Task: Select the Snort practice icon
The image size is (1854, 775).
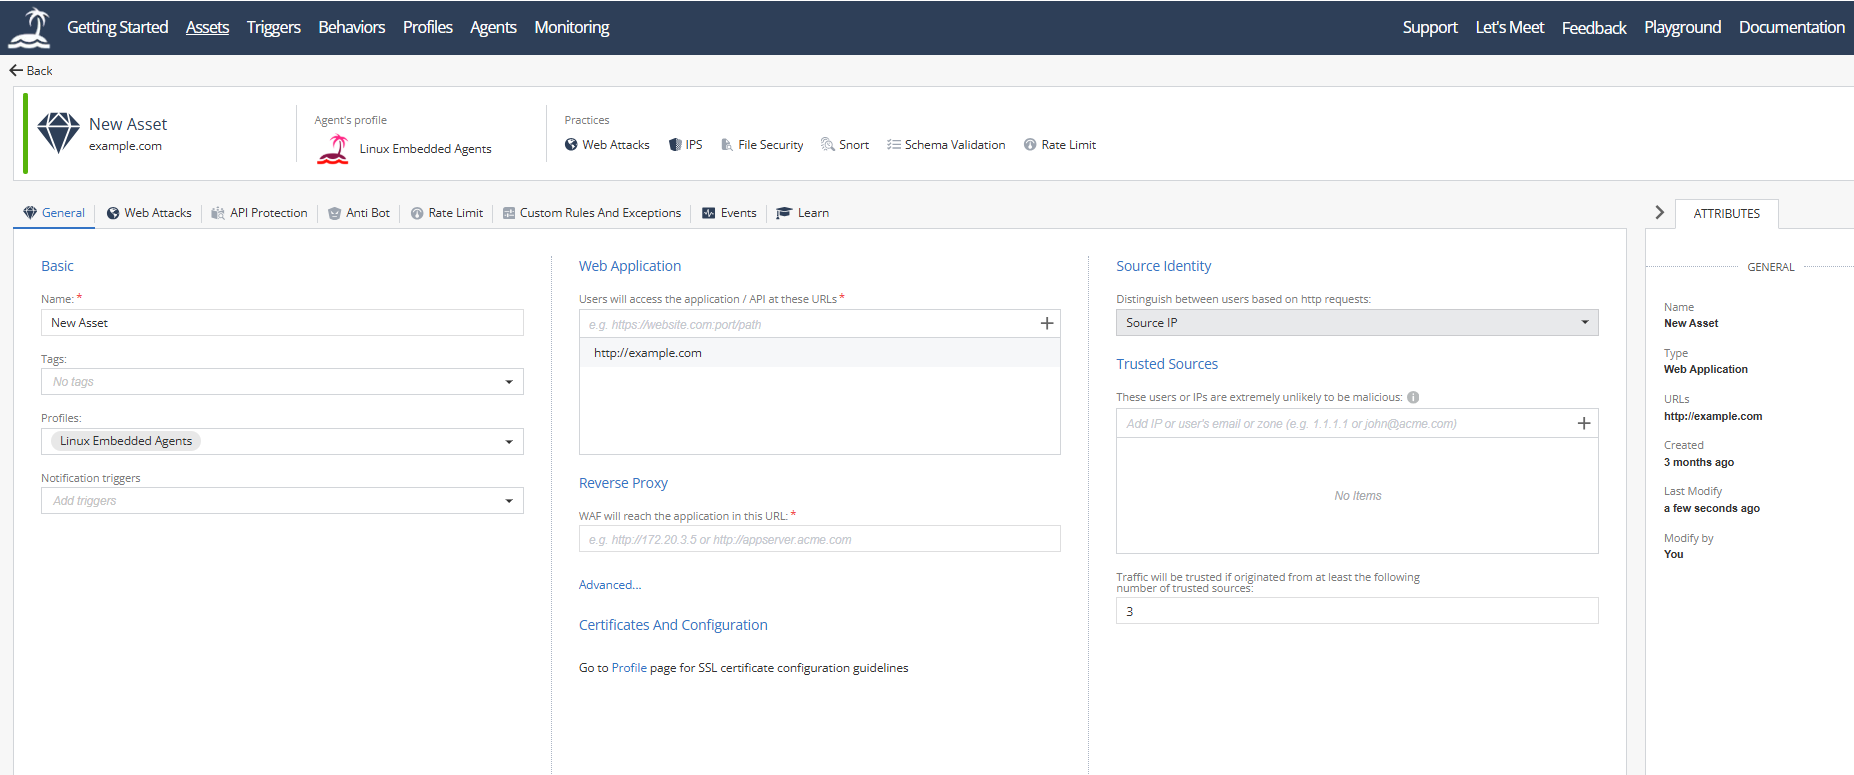Action: coord(827,145)
